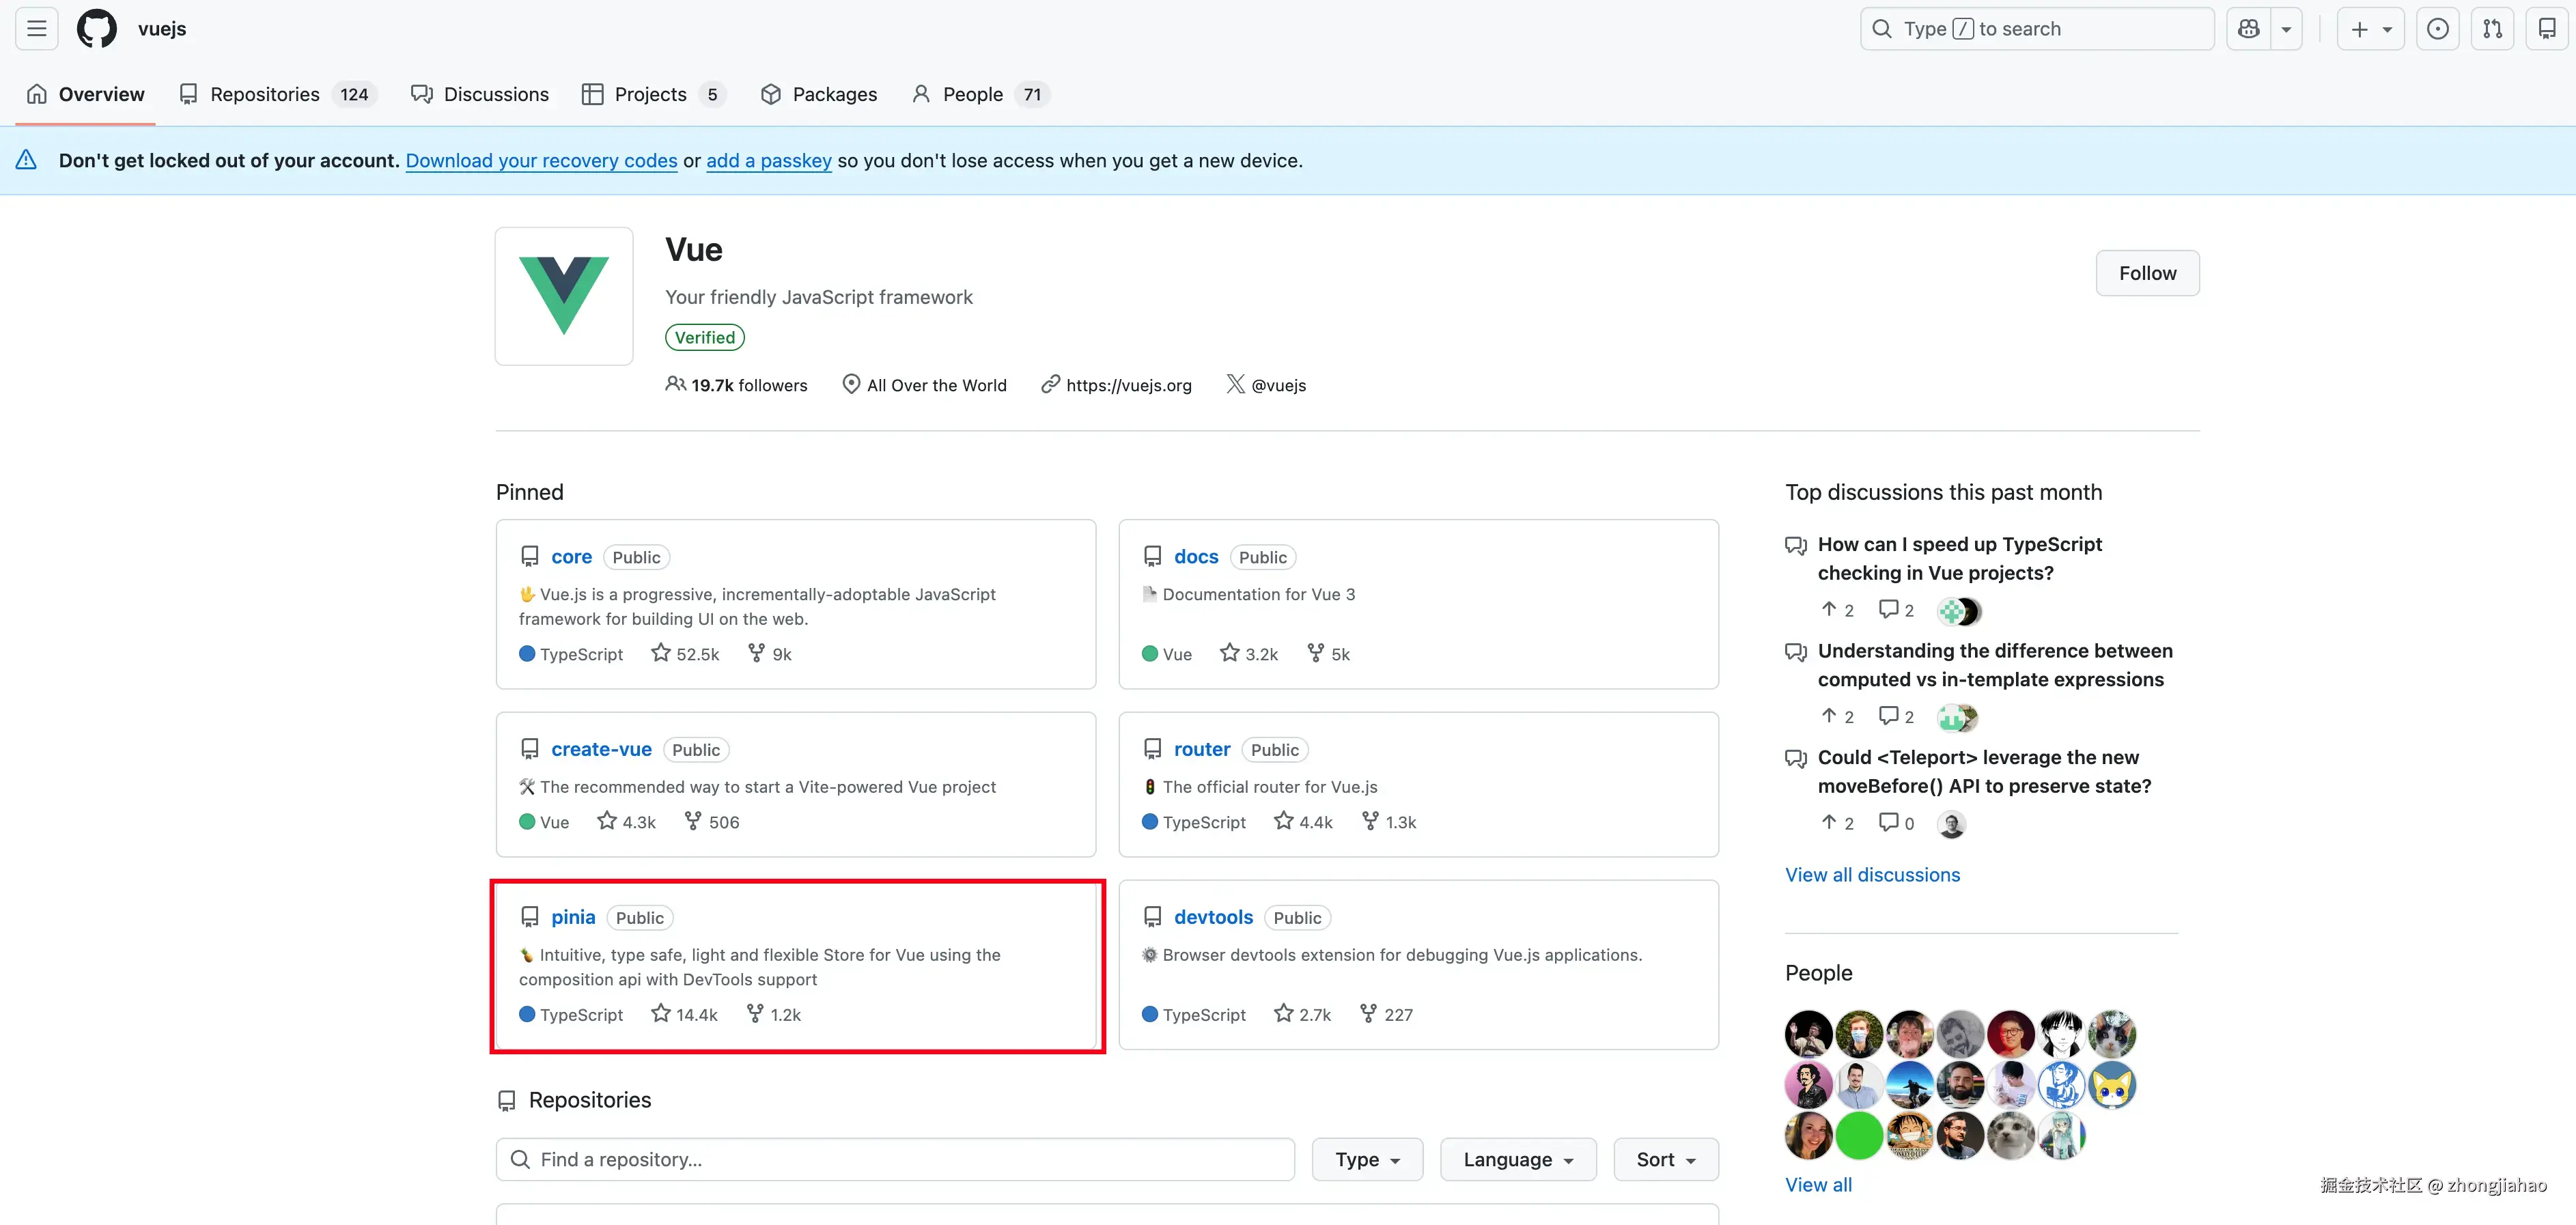Screen dimensions: 2576x1225
Task: Click Download your recovery codes link
Action: (541, 160)
